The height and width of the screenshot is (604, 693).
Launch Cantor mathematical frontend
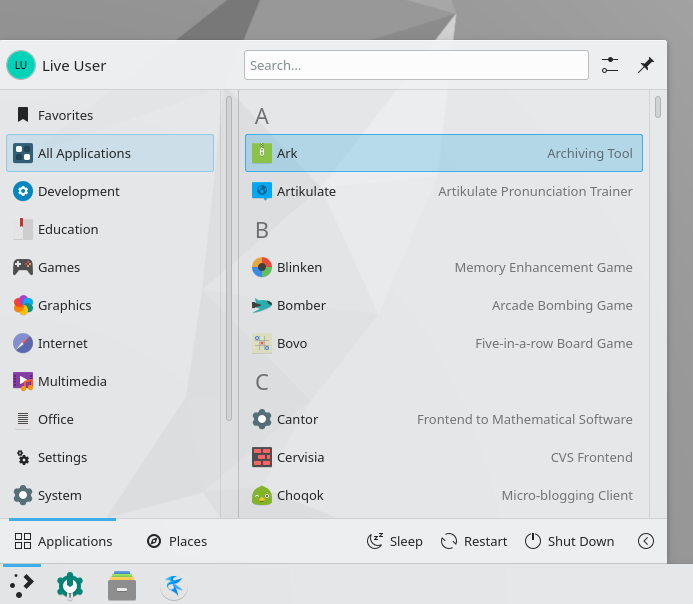click(x=444, y=419)
